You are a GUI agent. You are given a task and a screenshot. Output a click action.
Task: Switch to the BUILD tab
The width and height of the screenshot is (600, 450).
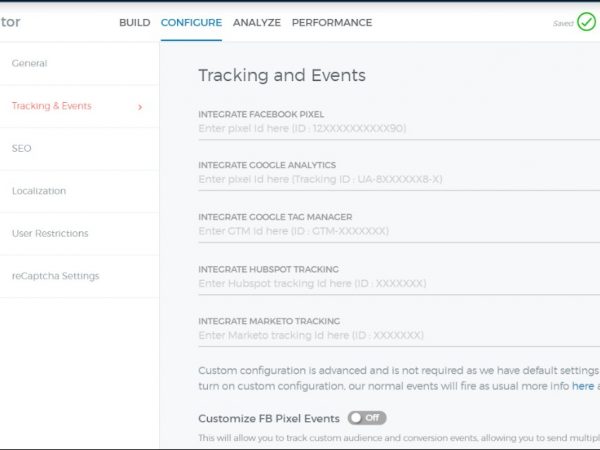pyautogui.click(x=134, y=23)
